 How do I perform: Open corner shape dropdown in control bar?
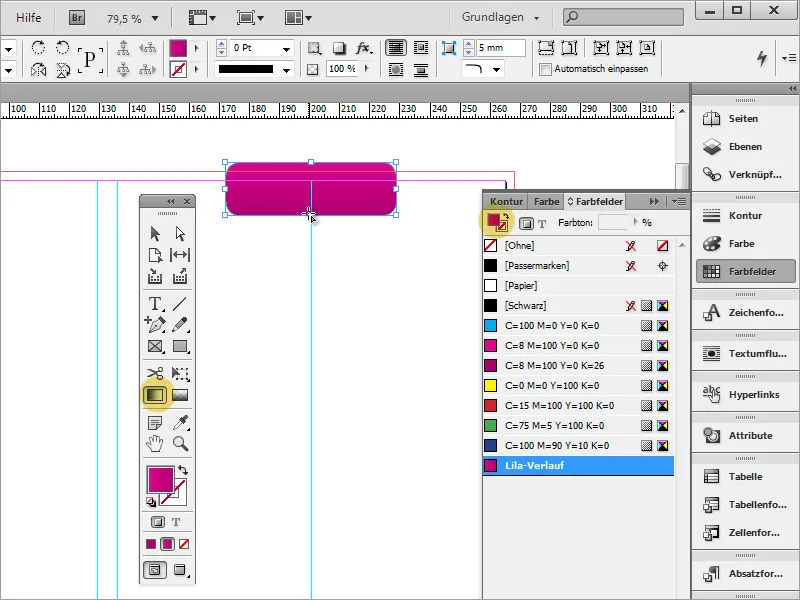click(496, 69)
